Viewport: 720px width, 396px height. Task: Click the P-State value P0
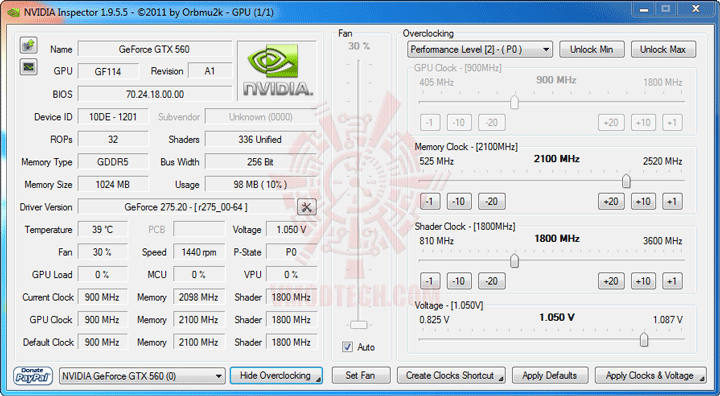pyautogui.click(x=292, y=252)
